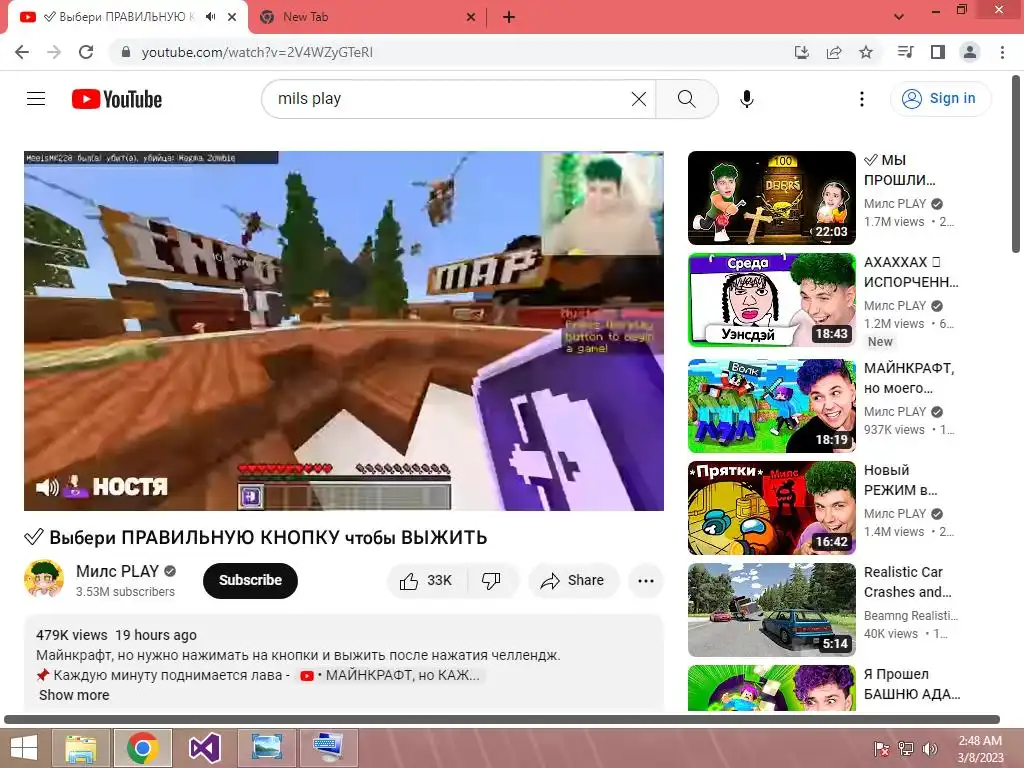
Task: Share this page from the address bar
Action: coord(834,52)
